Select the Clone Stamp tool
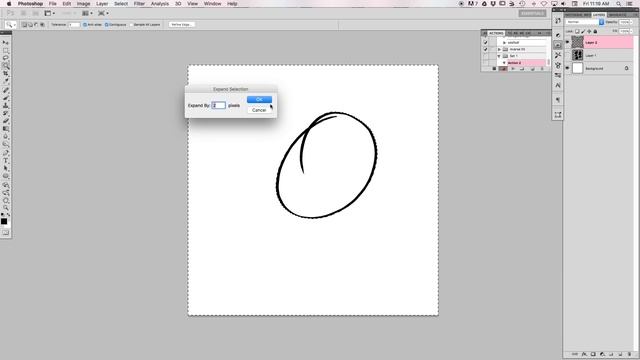640x360 pixels. (6, 106)
